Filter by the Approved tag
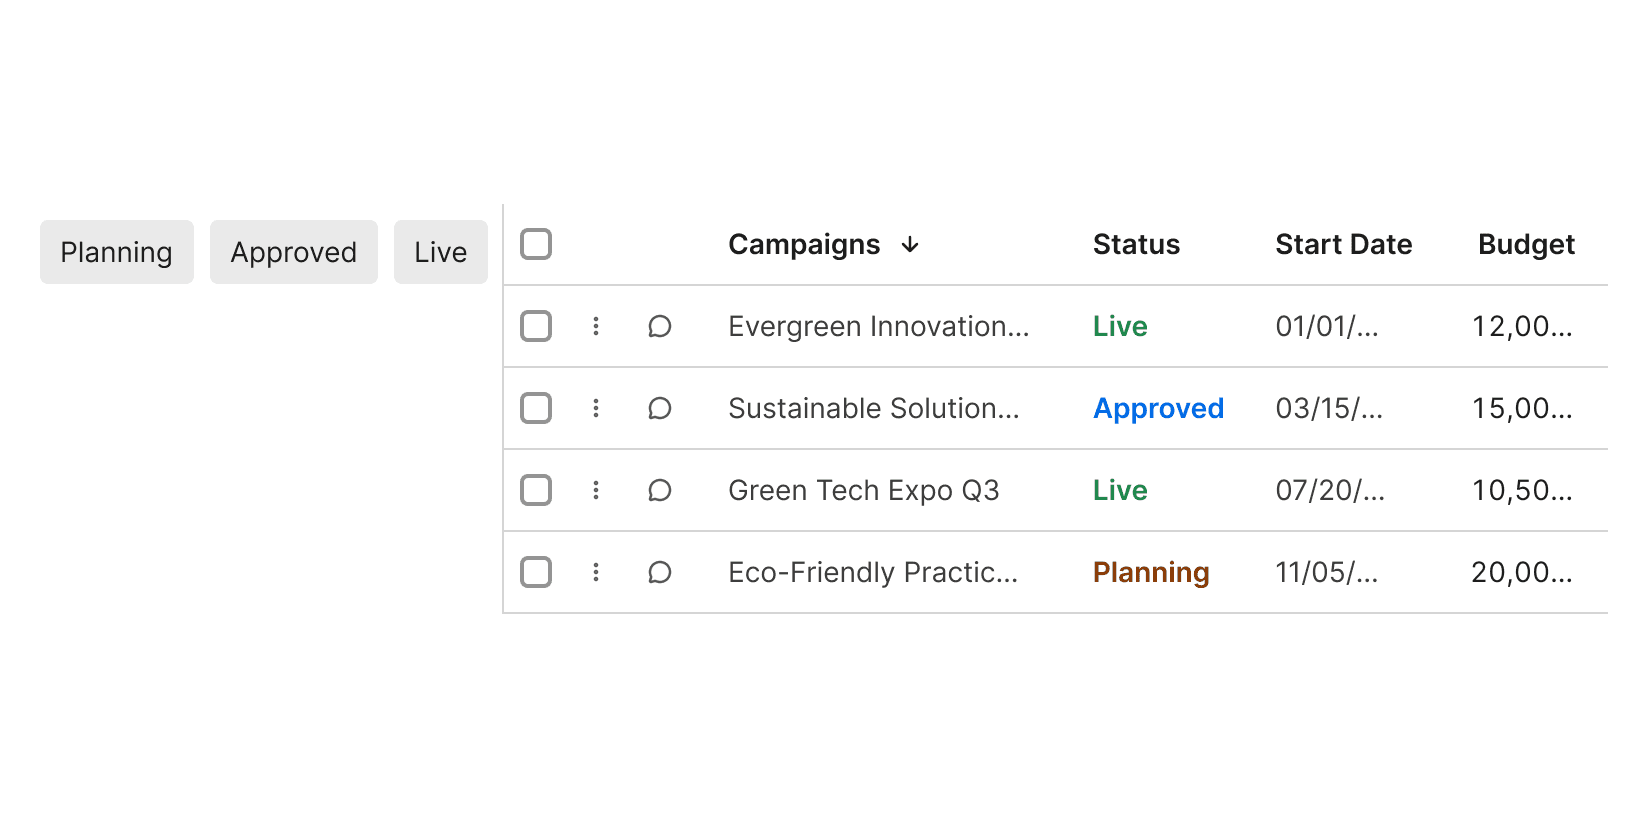The height and width of the screenshot is (816, 1632). click(294, 252)
